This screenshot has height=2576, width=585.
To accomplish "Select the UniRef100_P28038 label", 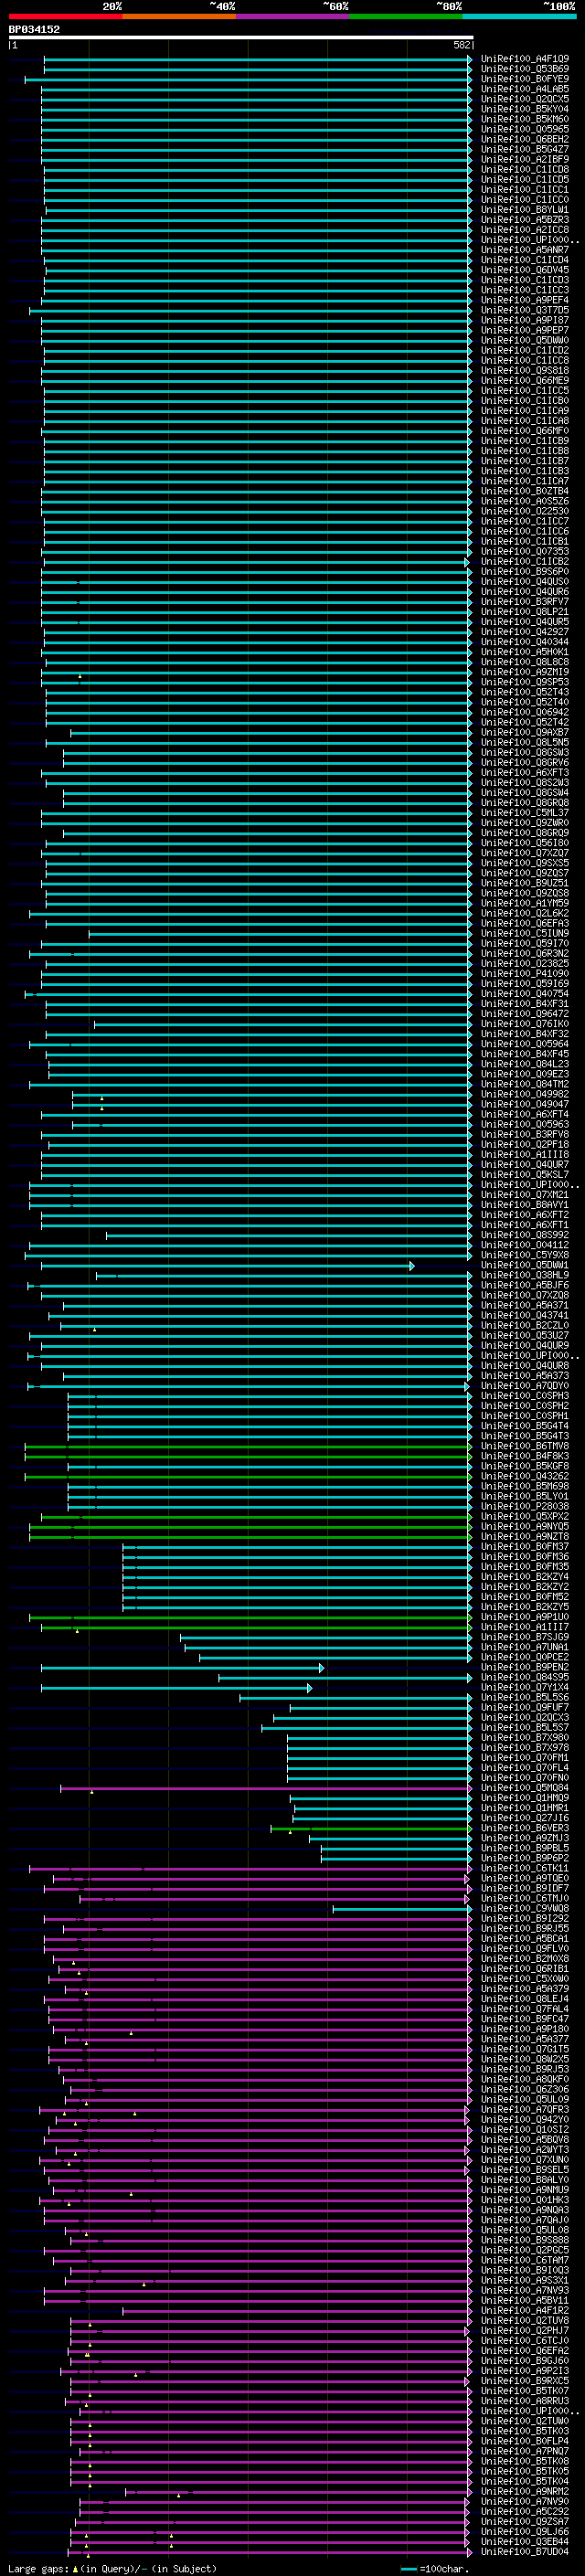I will [525, 1506].
